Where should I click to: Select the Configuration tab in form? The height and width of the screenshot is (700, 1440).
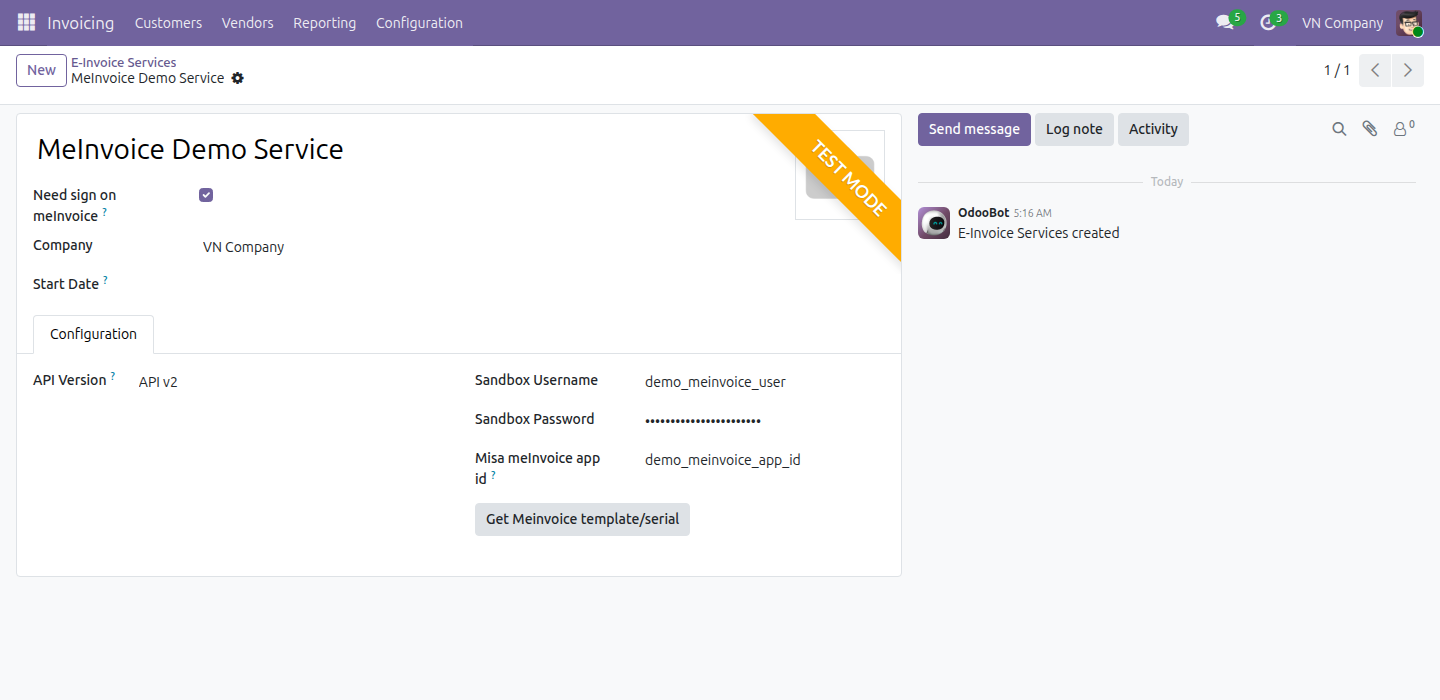pos(93,334)
